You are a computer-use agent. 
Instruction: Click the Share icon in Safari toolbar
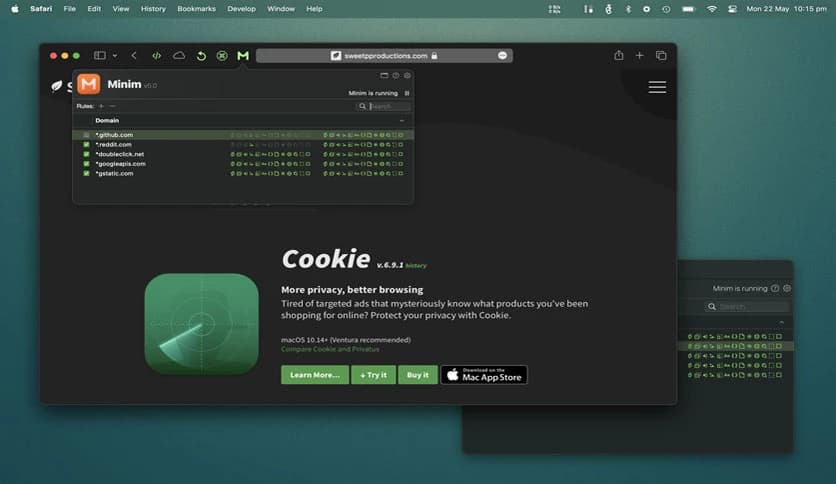point(618,55)
